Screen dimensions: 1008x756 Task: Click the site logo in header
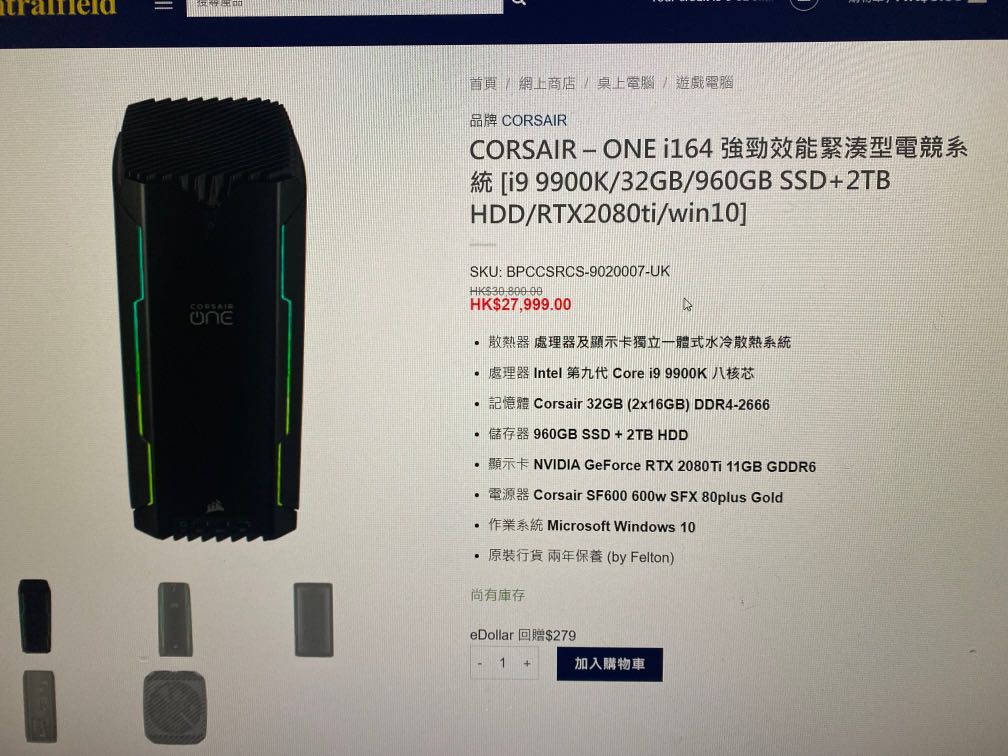pyautogui.click(x=58, y=6)
